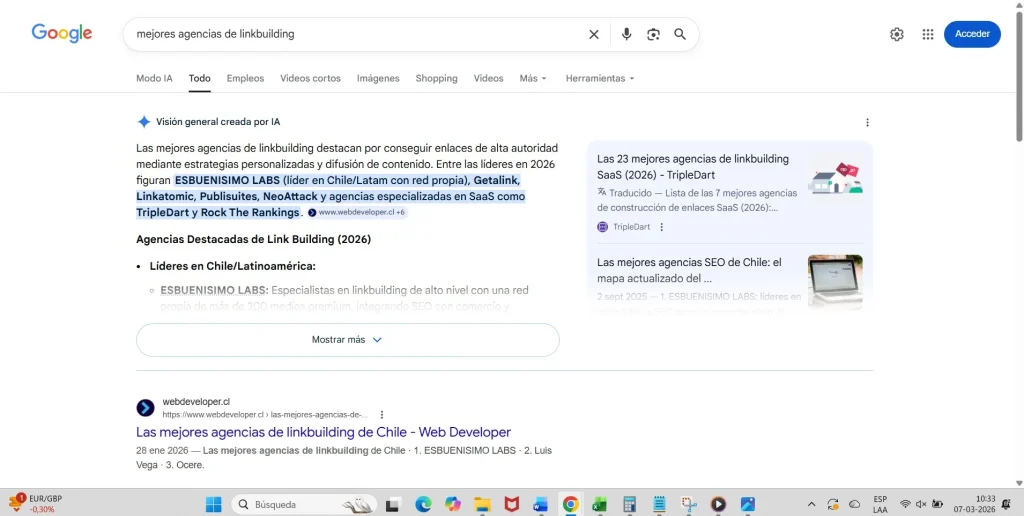1024x516 pixels.
Task: Open Snipping Tool from the taskbar
Action: pyautogui.click(x=688, y=504)
